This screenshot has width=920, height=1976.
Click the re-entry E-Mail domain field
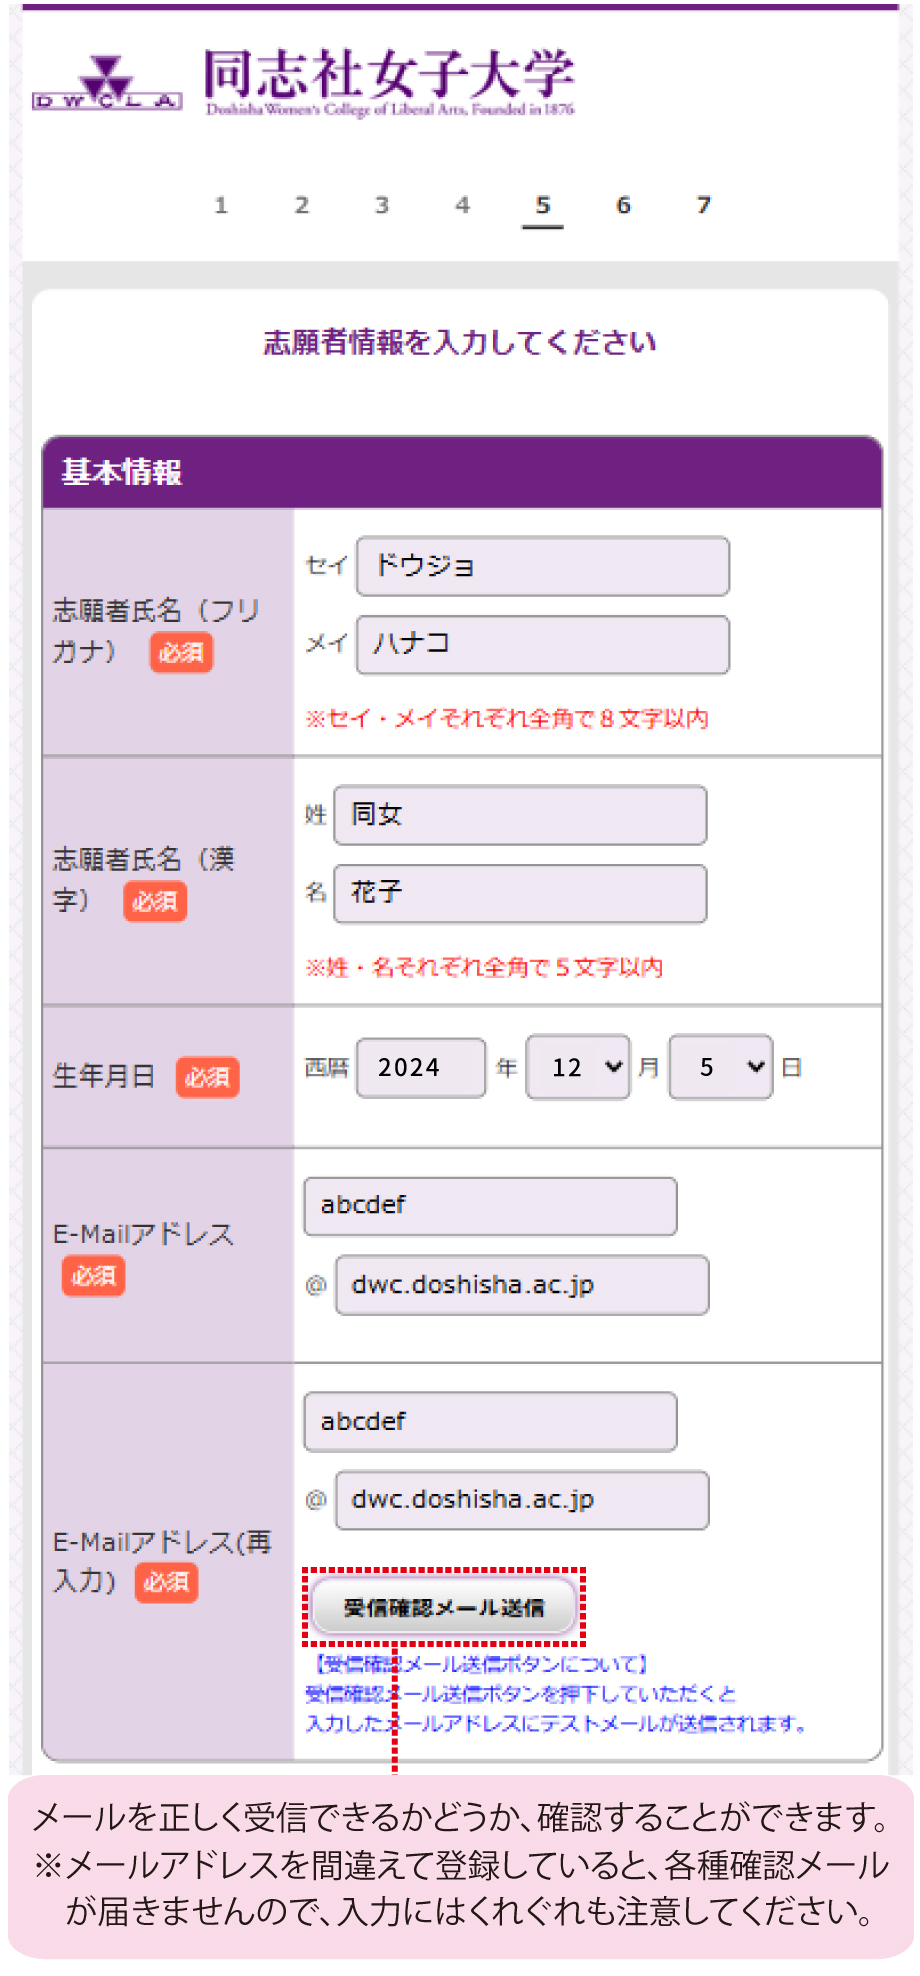click(522, 1500)
